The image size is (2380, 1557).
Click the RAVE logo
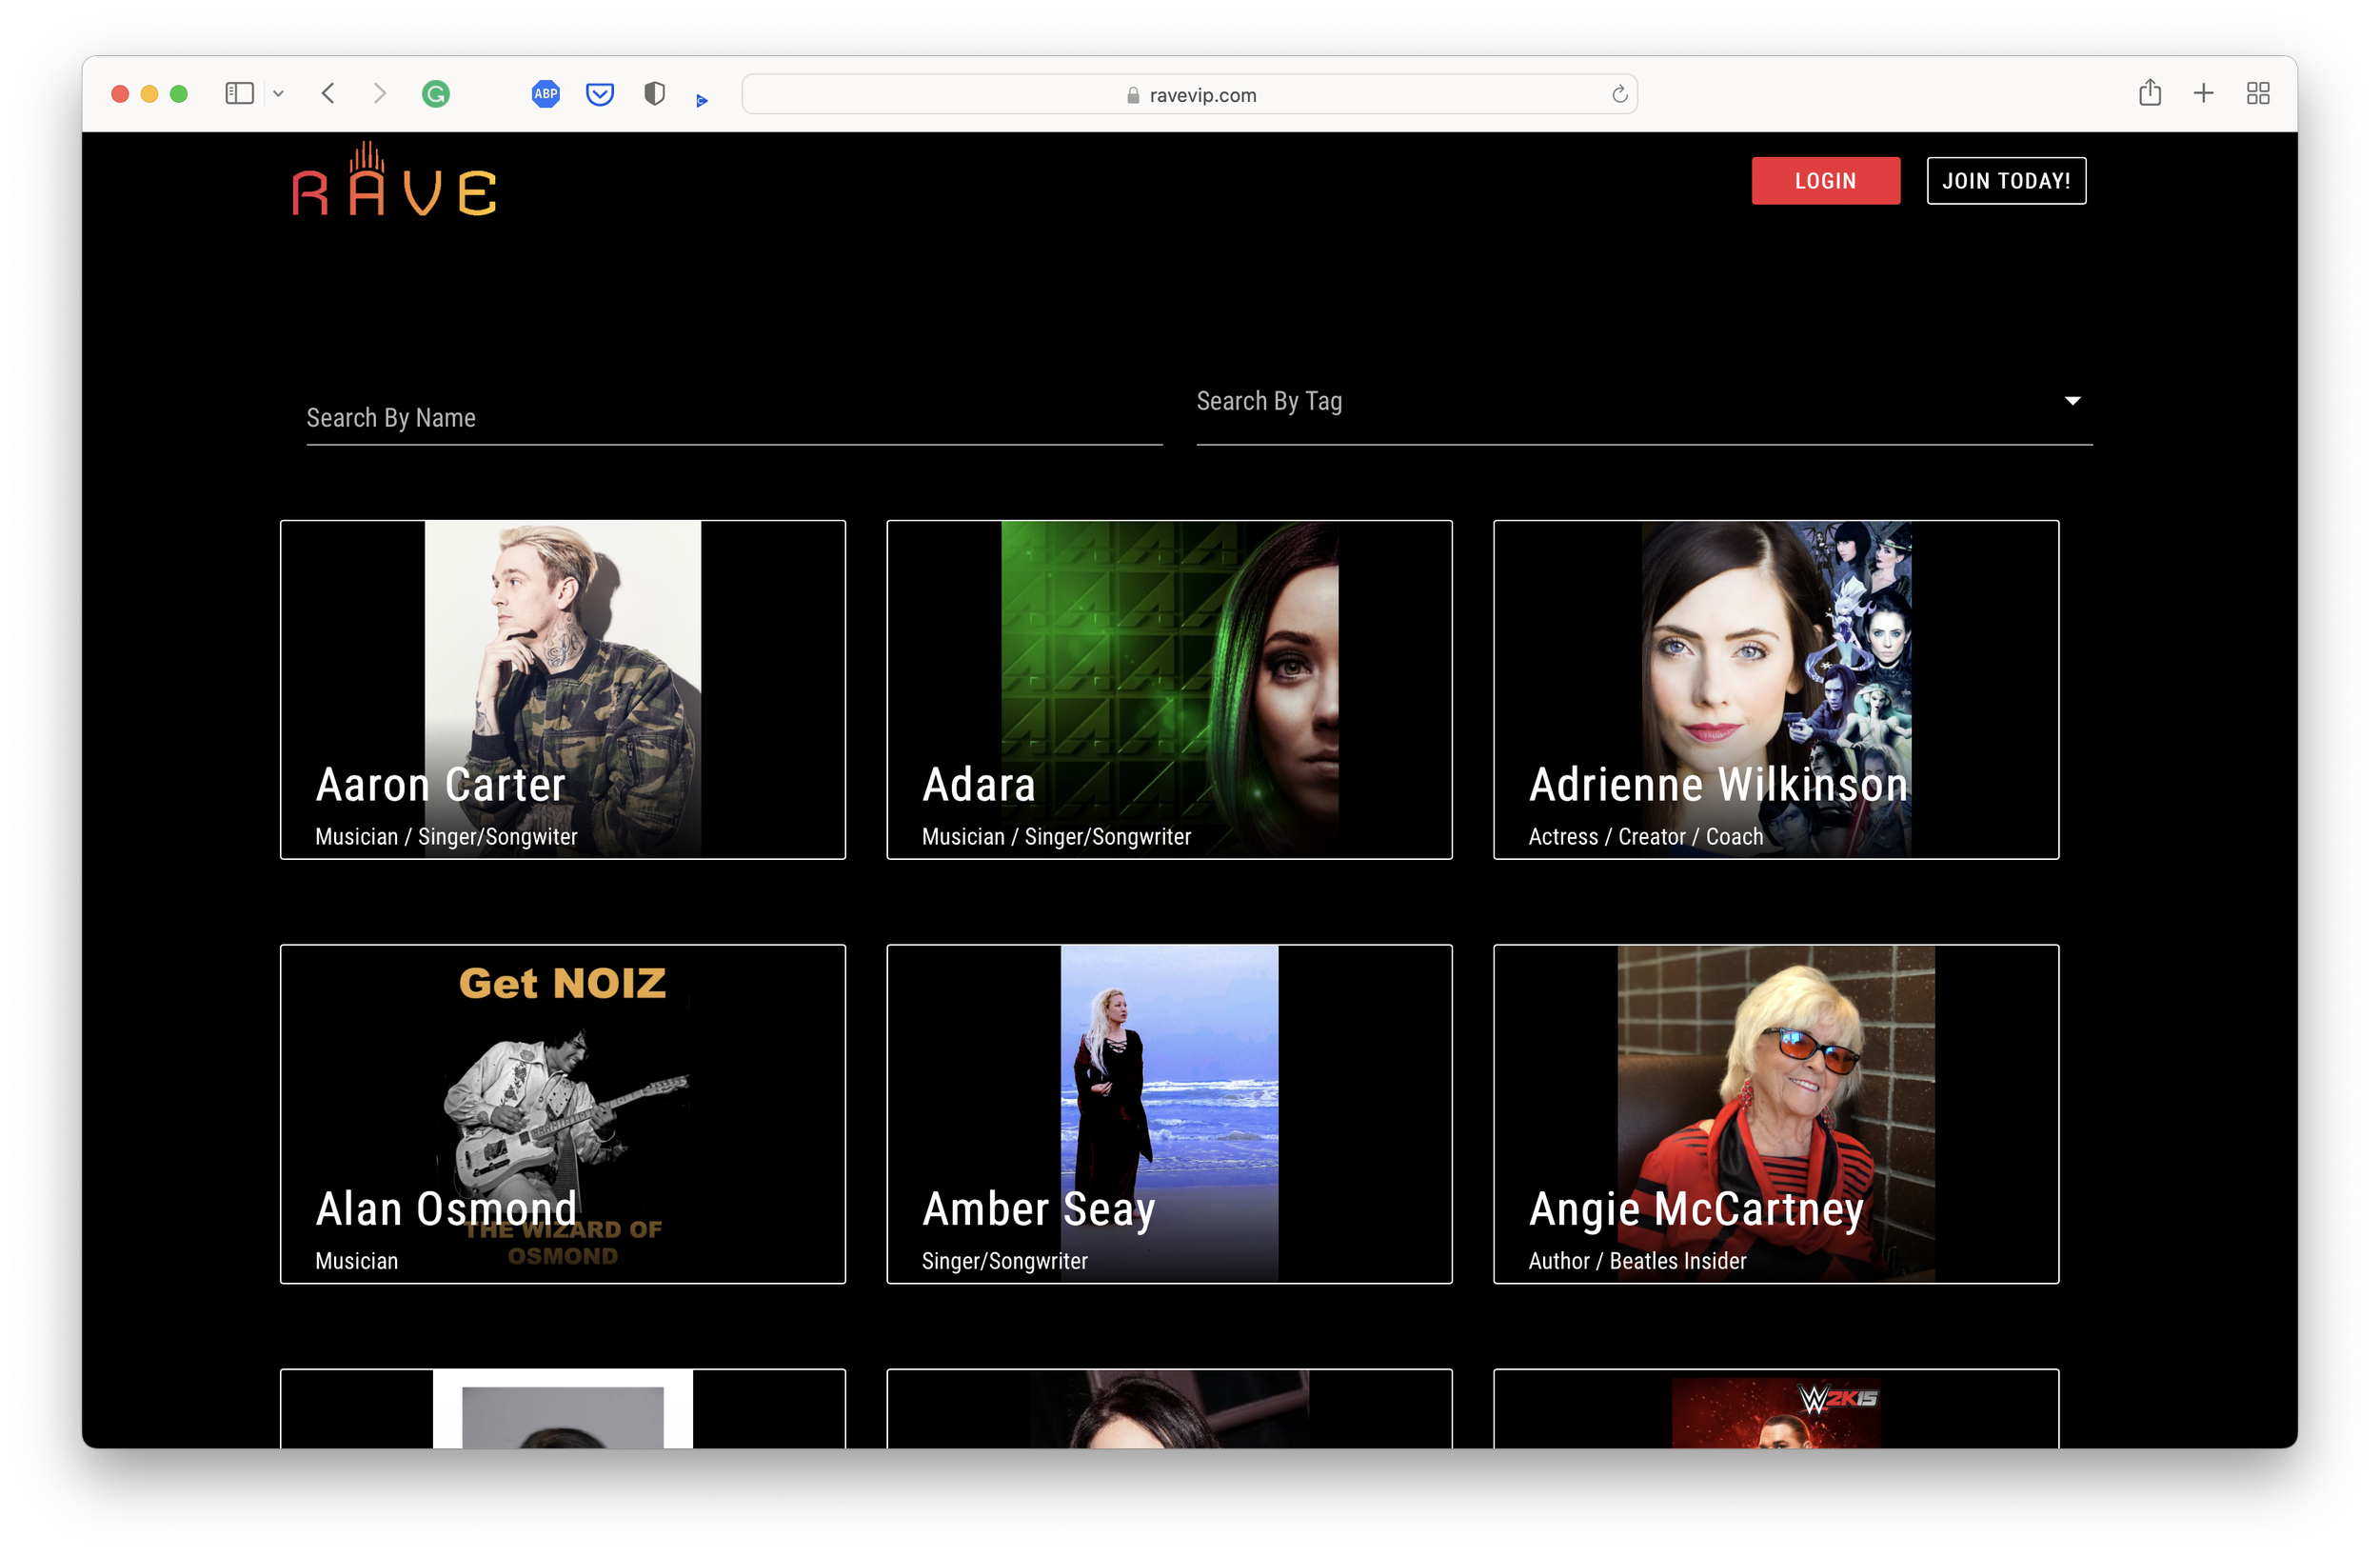(394, 181)
